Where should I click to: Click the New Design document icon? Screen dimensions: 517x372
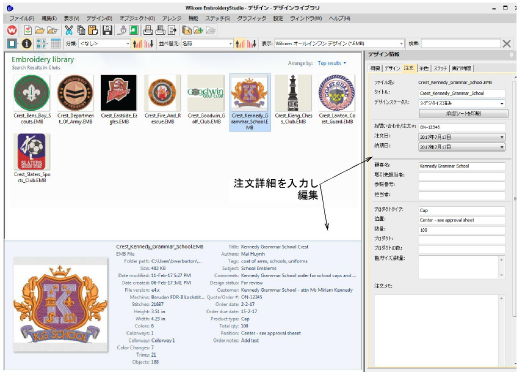point(28,30)
